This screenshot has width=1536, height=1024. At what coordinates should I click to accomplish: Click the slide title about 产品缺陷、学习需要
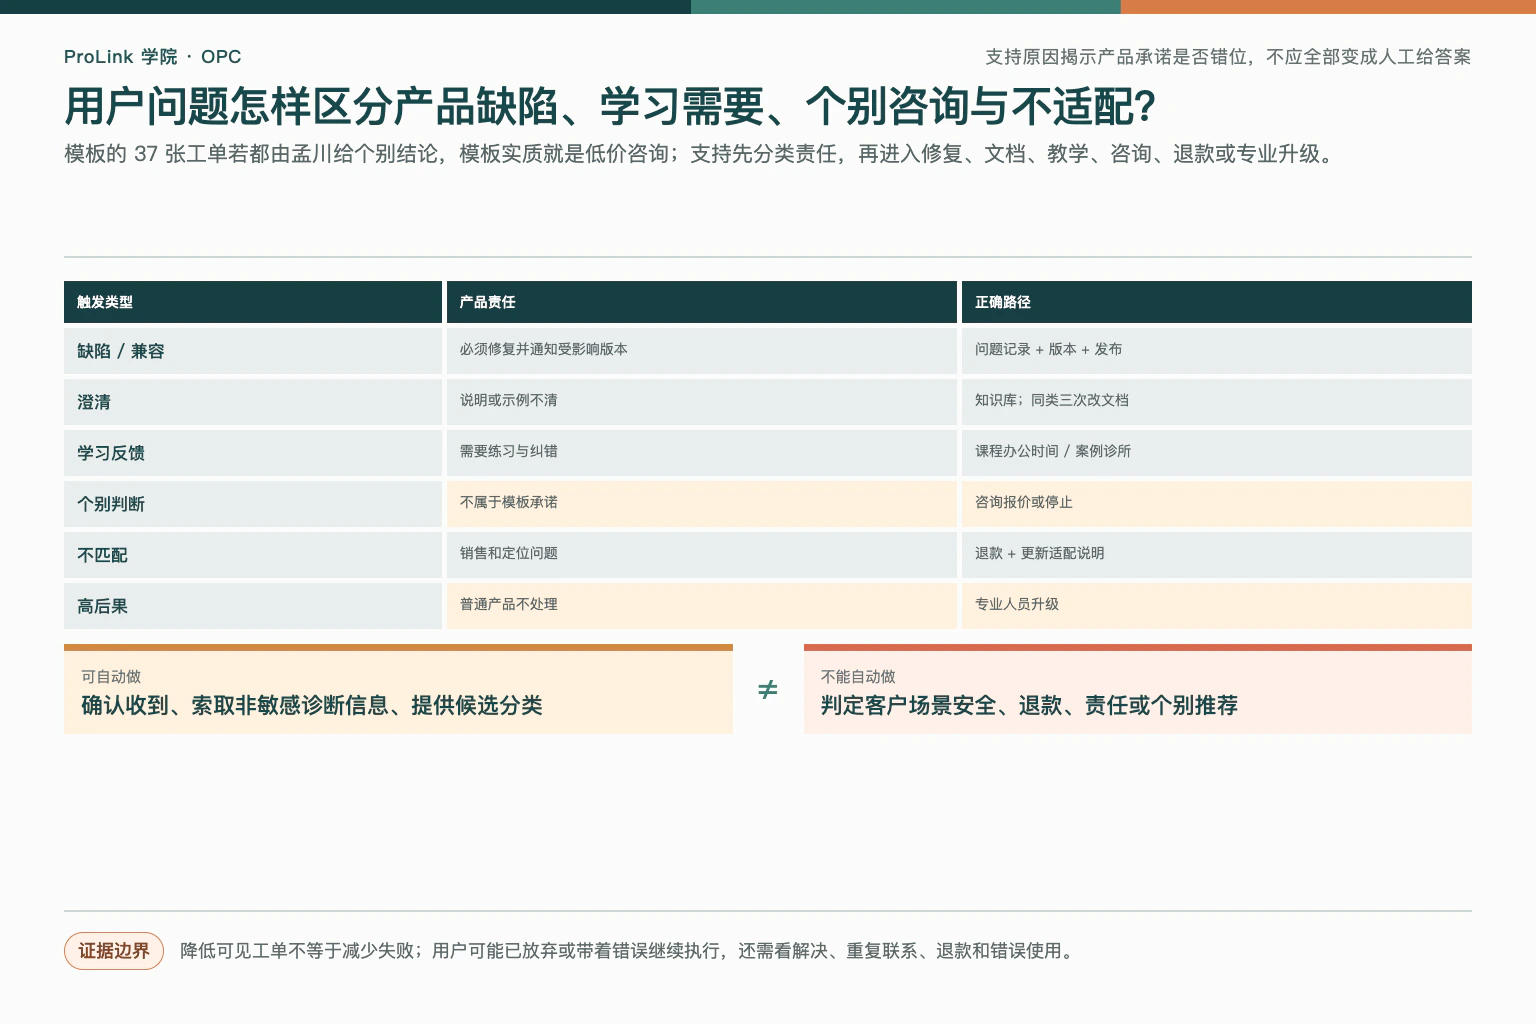click(610, 107)
